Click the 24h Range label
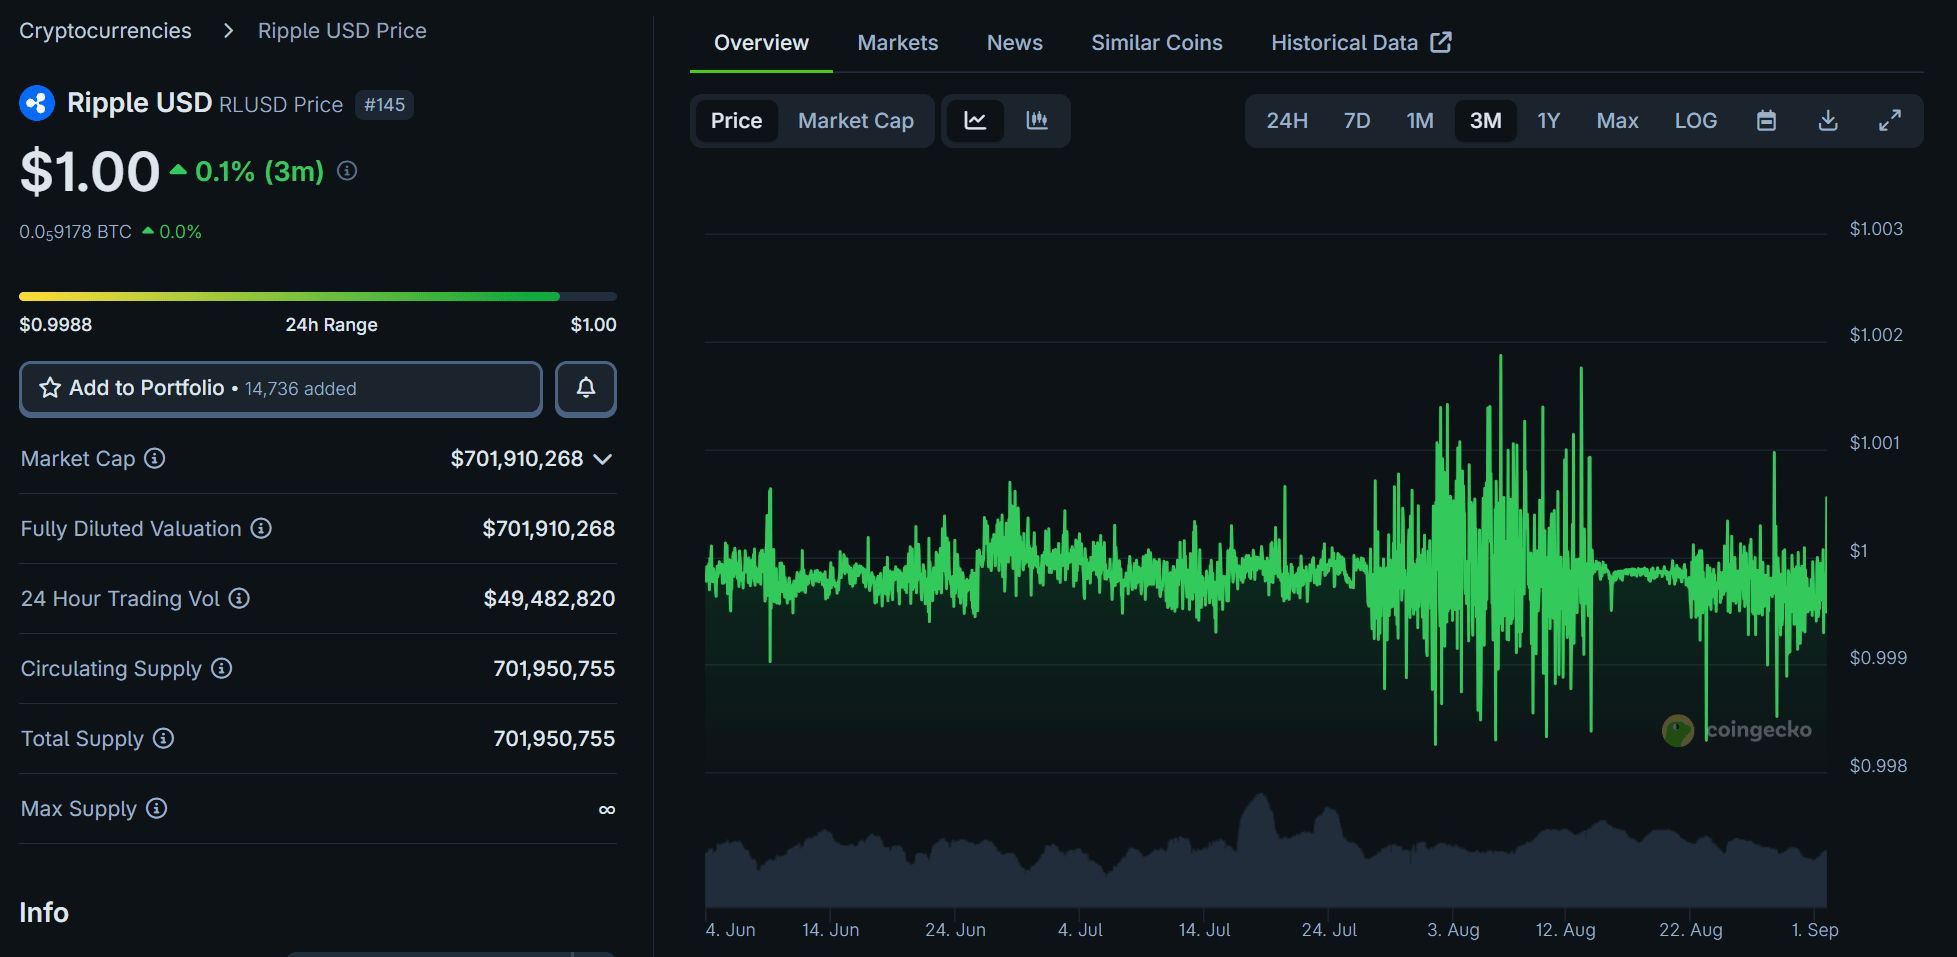Screen dimensions: 1957x957 click(x=331, y=325)
